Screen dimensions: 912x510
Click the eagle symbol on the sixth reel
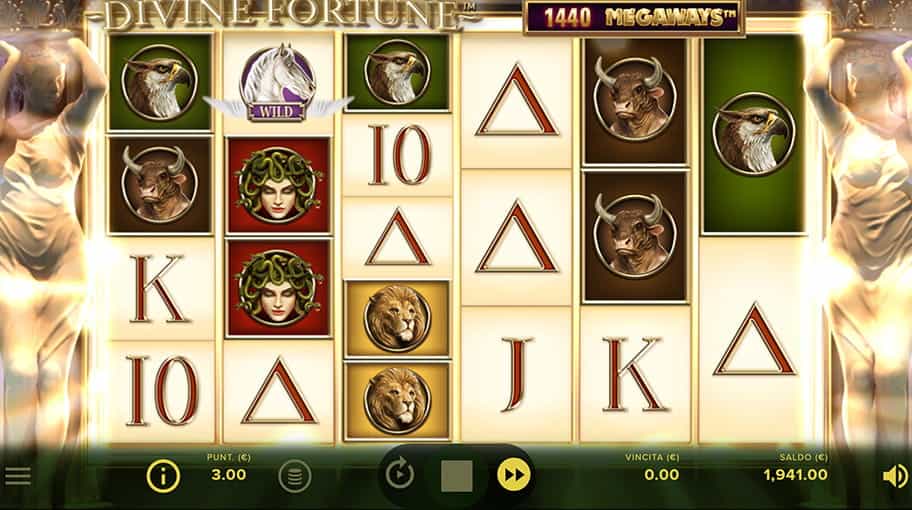(x=754, y=134)
